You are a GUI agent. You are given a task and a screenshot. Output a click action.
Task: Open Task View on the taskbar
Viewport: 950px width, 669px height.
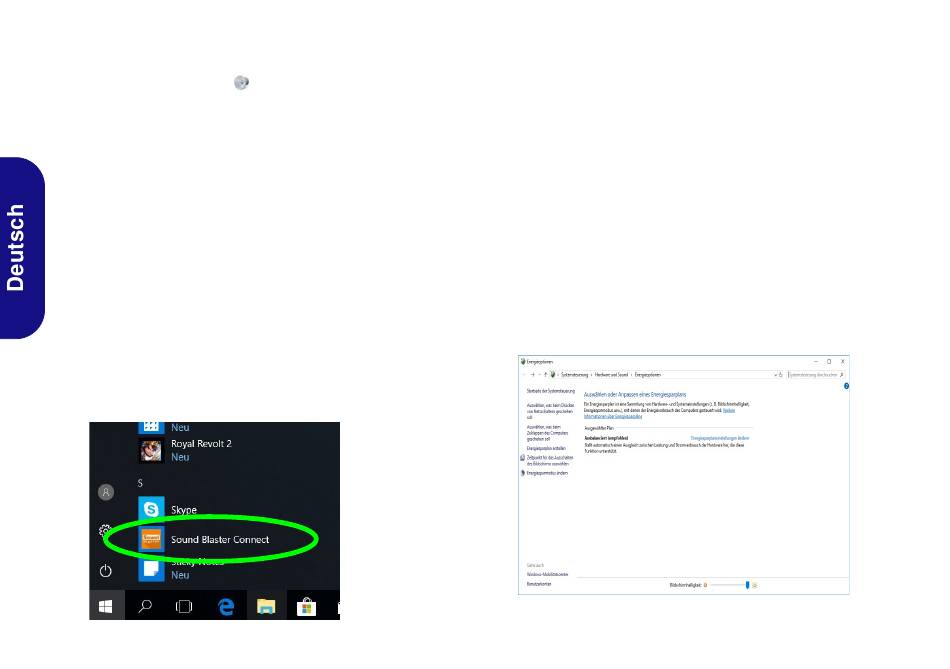[x=184, y=606]
